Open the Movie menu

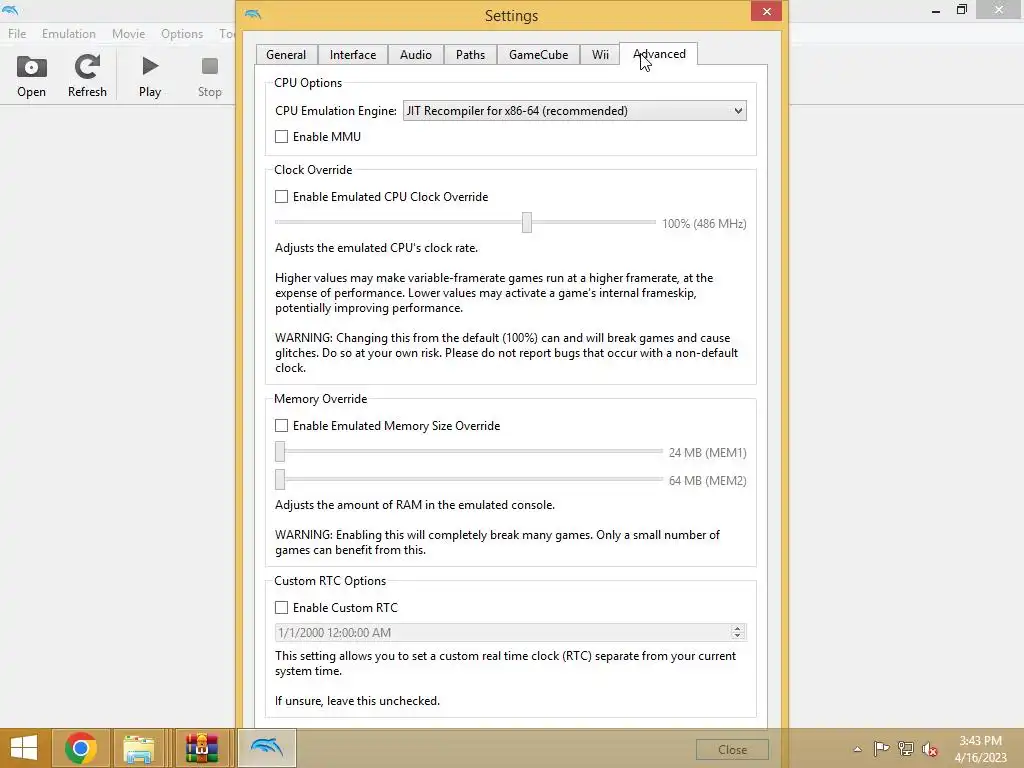(x=128, y=33)
